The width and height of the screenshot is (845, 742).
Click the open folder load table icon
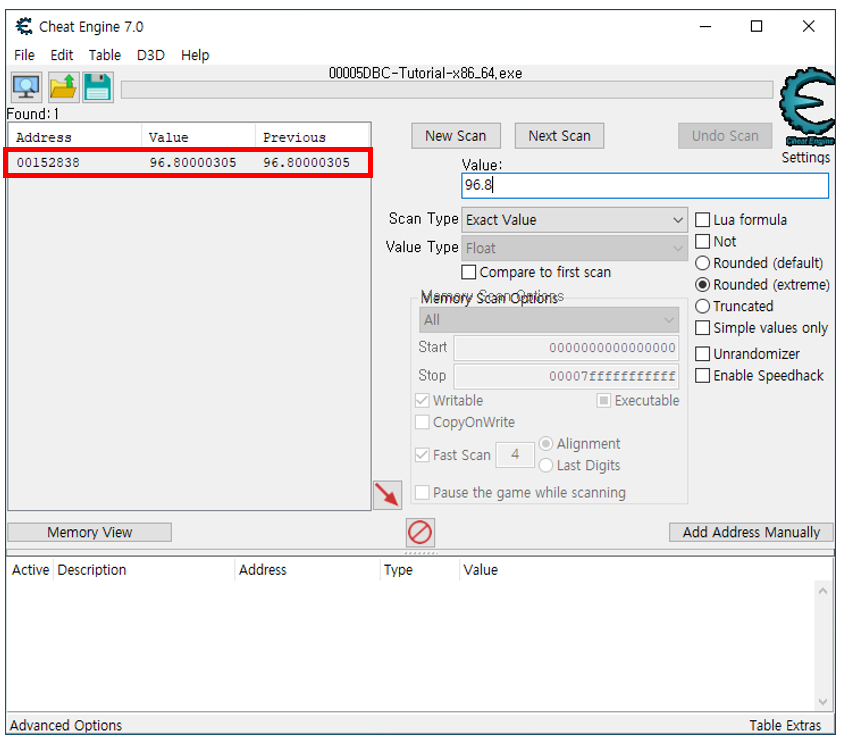(63, 87)
